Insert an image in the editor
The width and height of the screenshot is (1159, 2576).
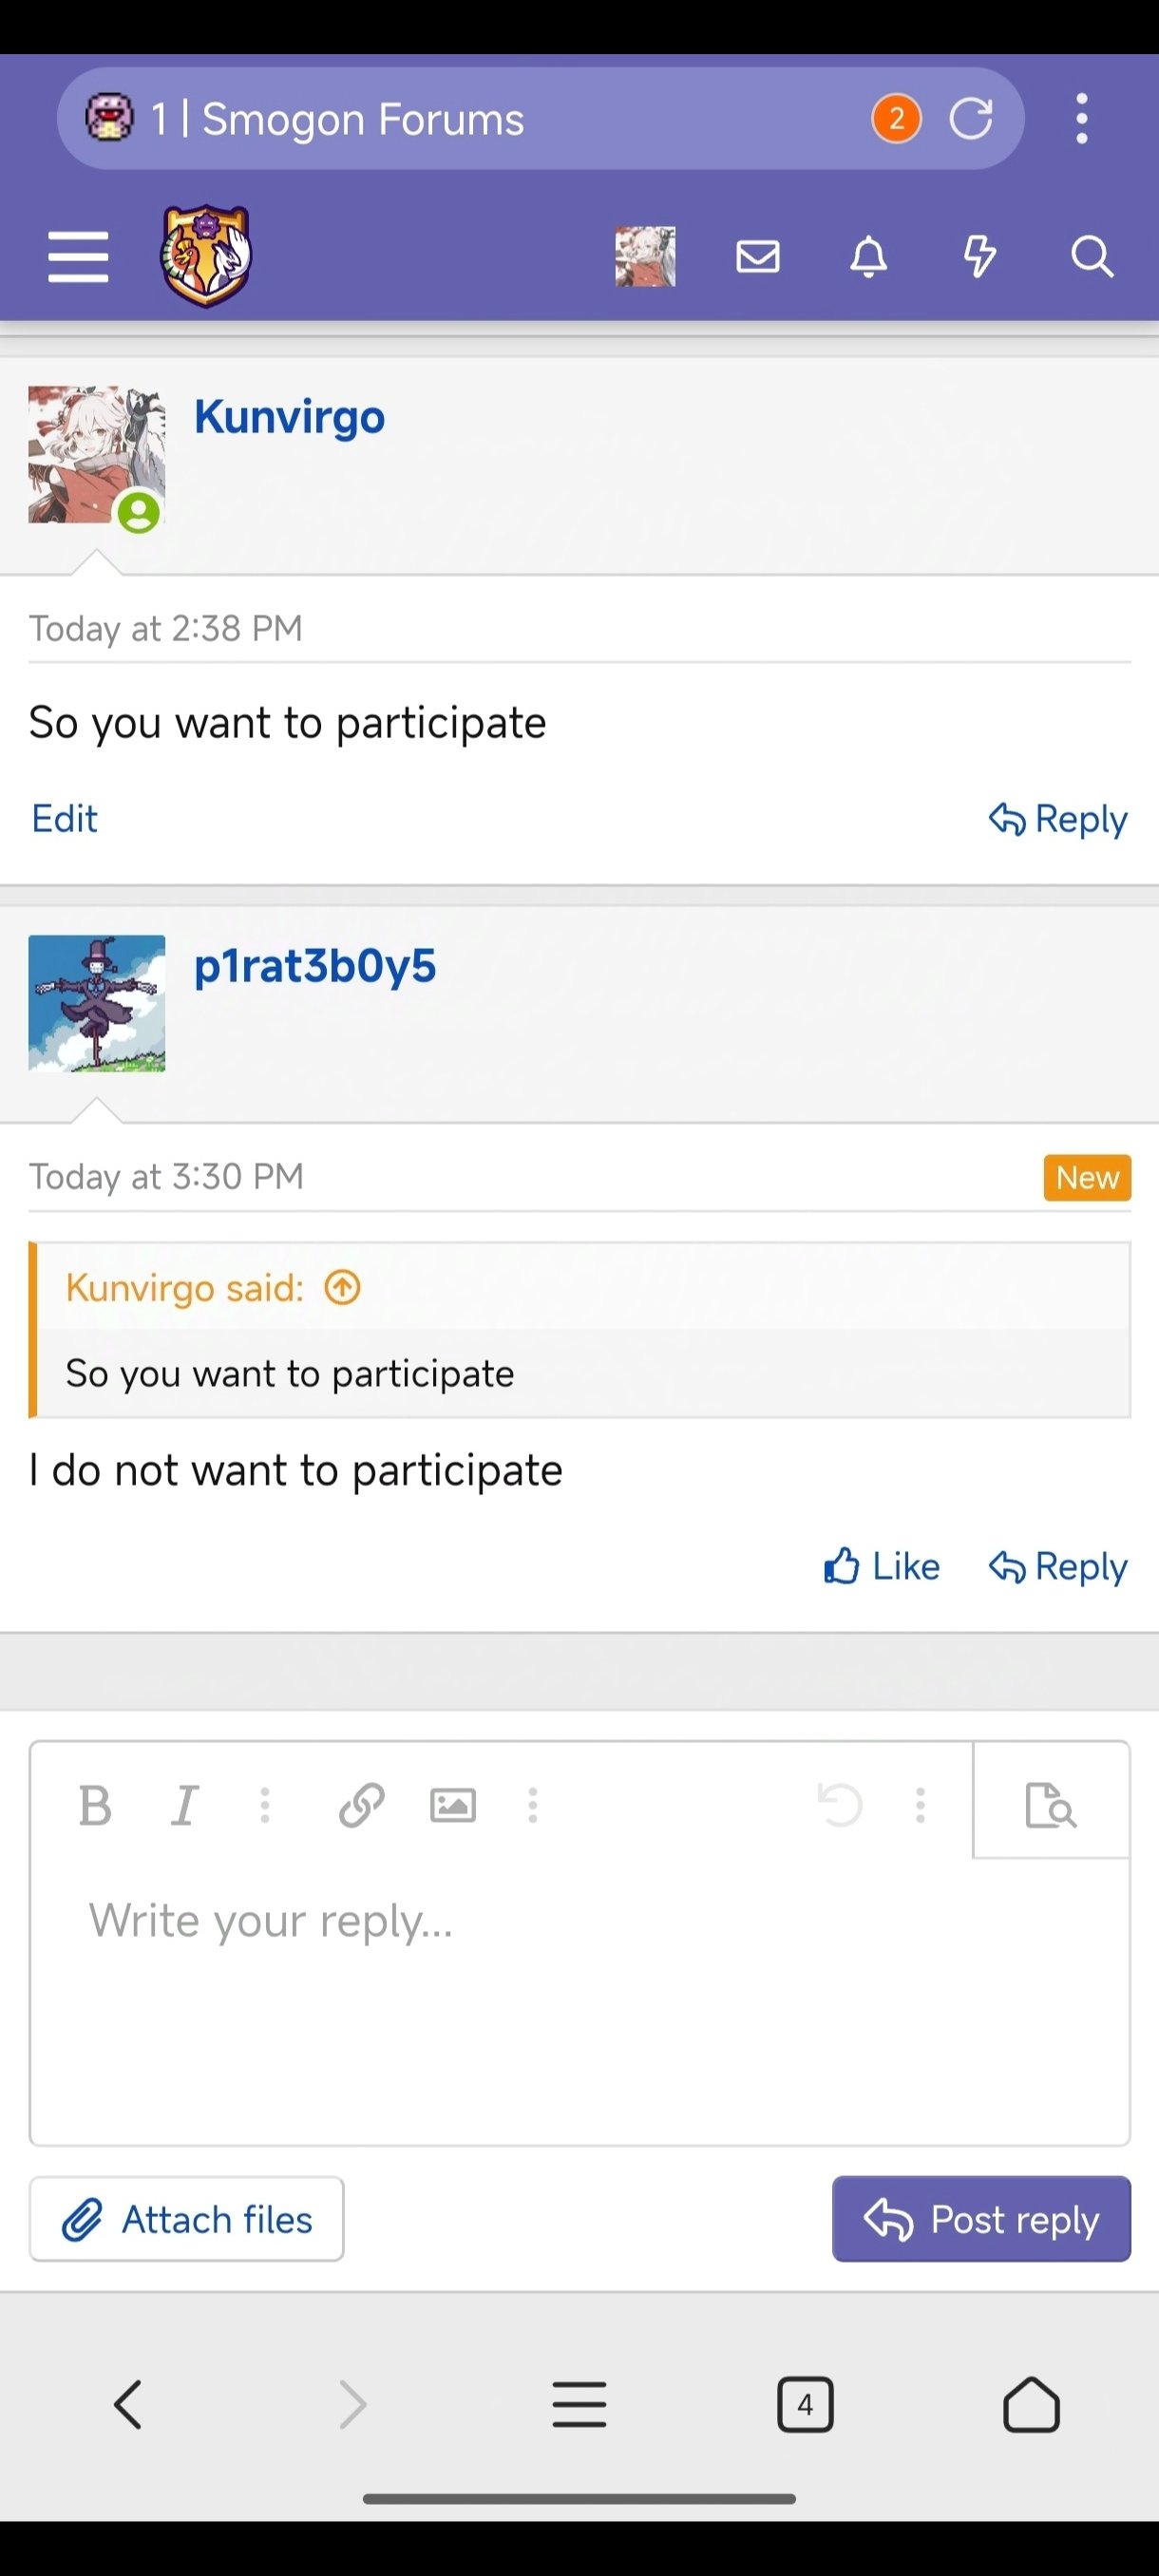[x=452, y=1806]
